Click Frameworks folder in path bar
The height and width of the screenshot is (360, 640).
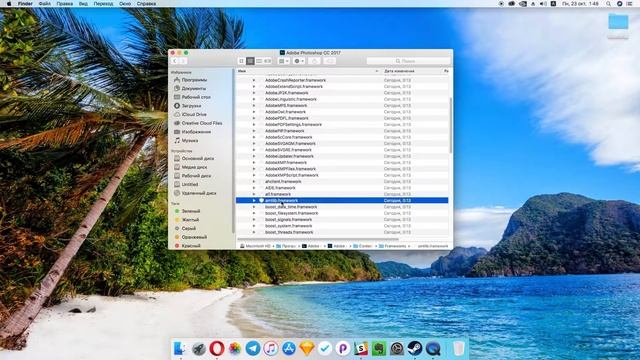[392, 246]
